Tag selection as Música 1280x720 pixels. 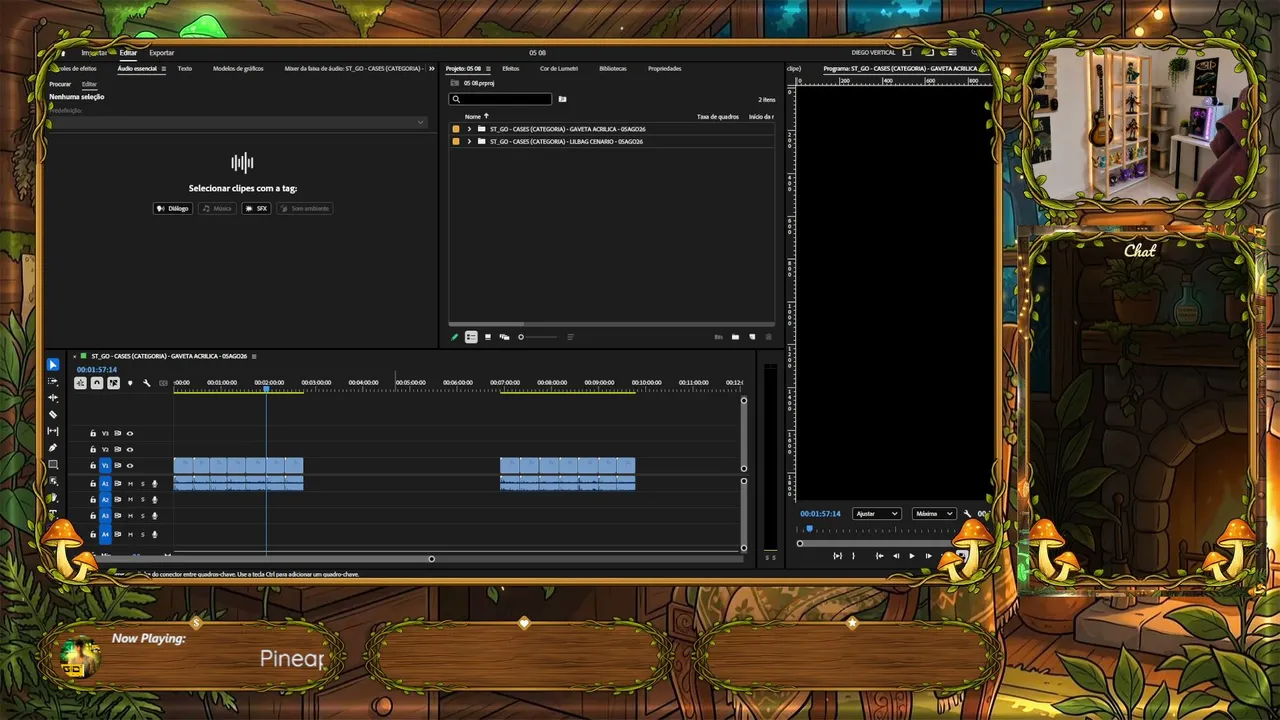coord(217,208)
